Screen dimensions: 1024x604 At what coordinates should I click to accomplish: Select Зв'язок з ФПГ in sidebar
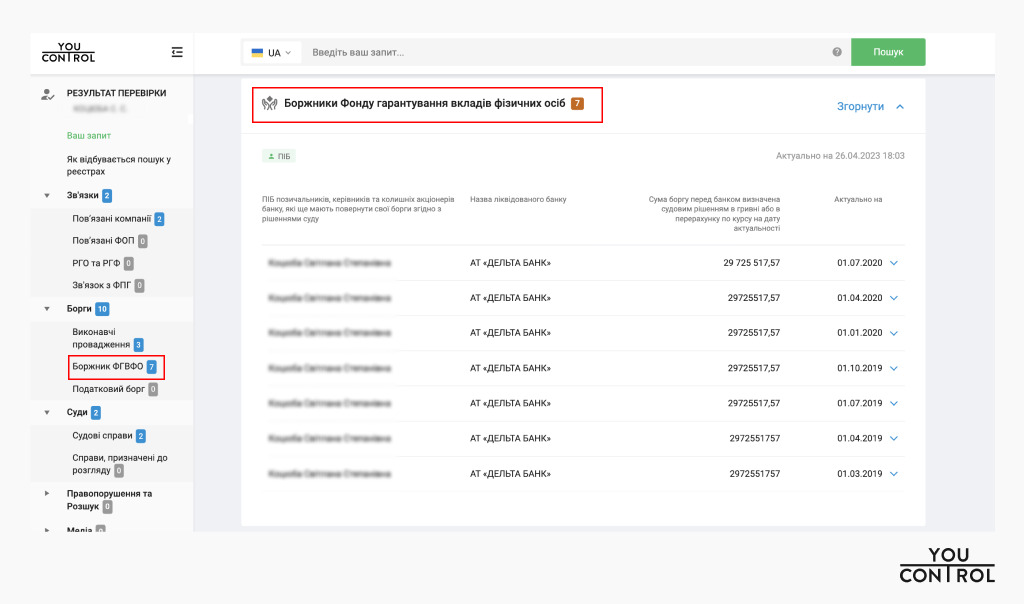(102, 285)
